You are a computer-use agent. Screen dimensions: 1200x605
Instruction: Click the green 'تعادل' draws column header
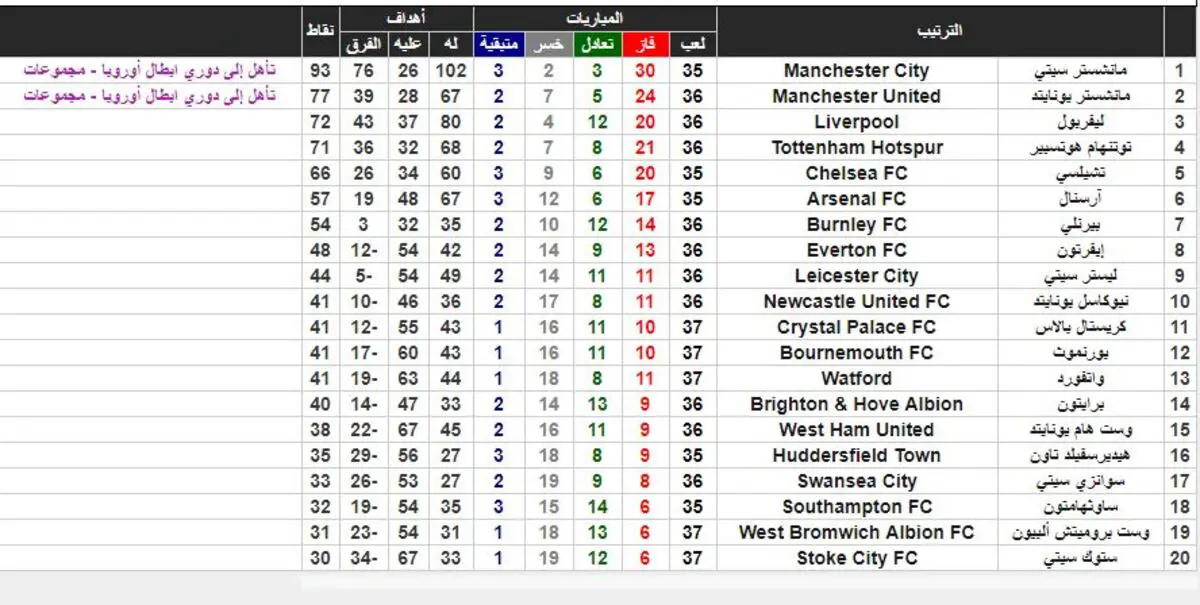597,44
